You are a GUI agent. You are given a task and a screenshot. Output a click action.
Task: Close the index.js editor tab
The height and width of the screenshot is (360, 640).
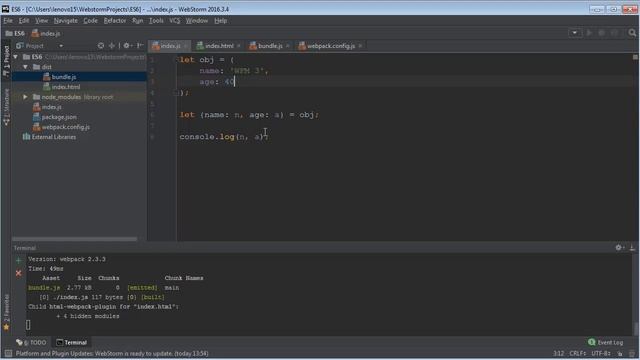(x=186, y=46)
